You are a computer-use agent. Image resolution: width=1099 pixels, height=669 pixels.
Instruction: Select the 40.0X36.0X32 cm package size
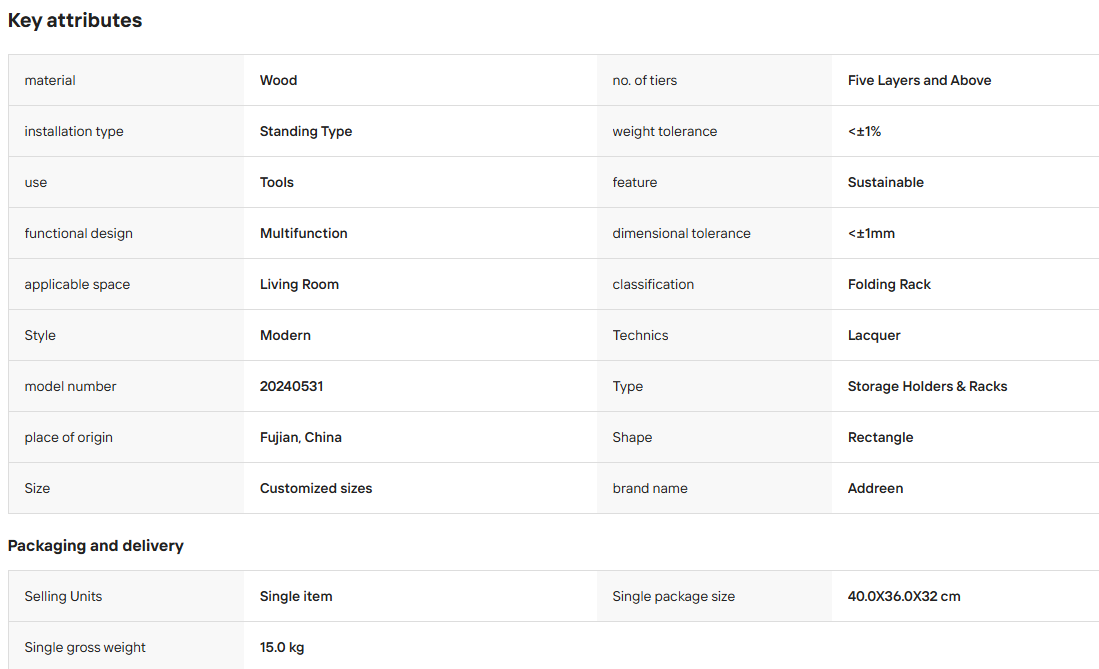[904, 596]
